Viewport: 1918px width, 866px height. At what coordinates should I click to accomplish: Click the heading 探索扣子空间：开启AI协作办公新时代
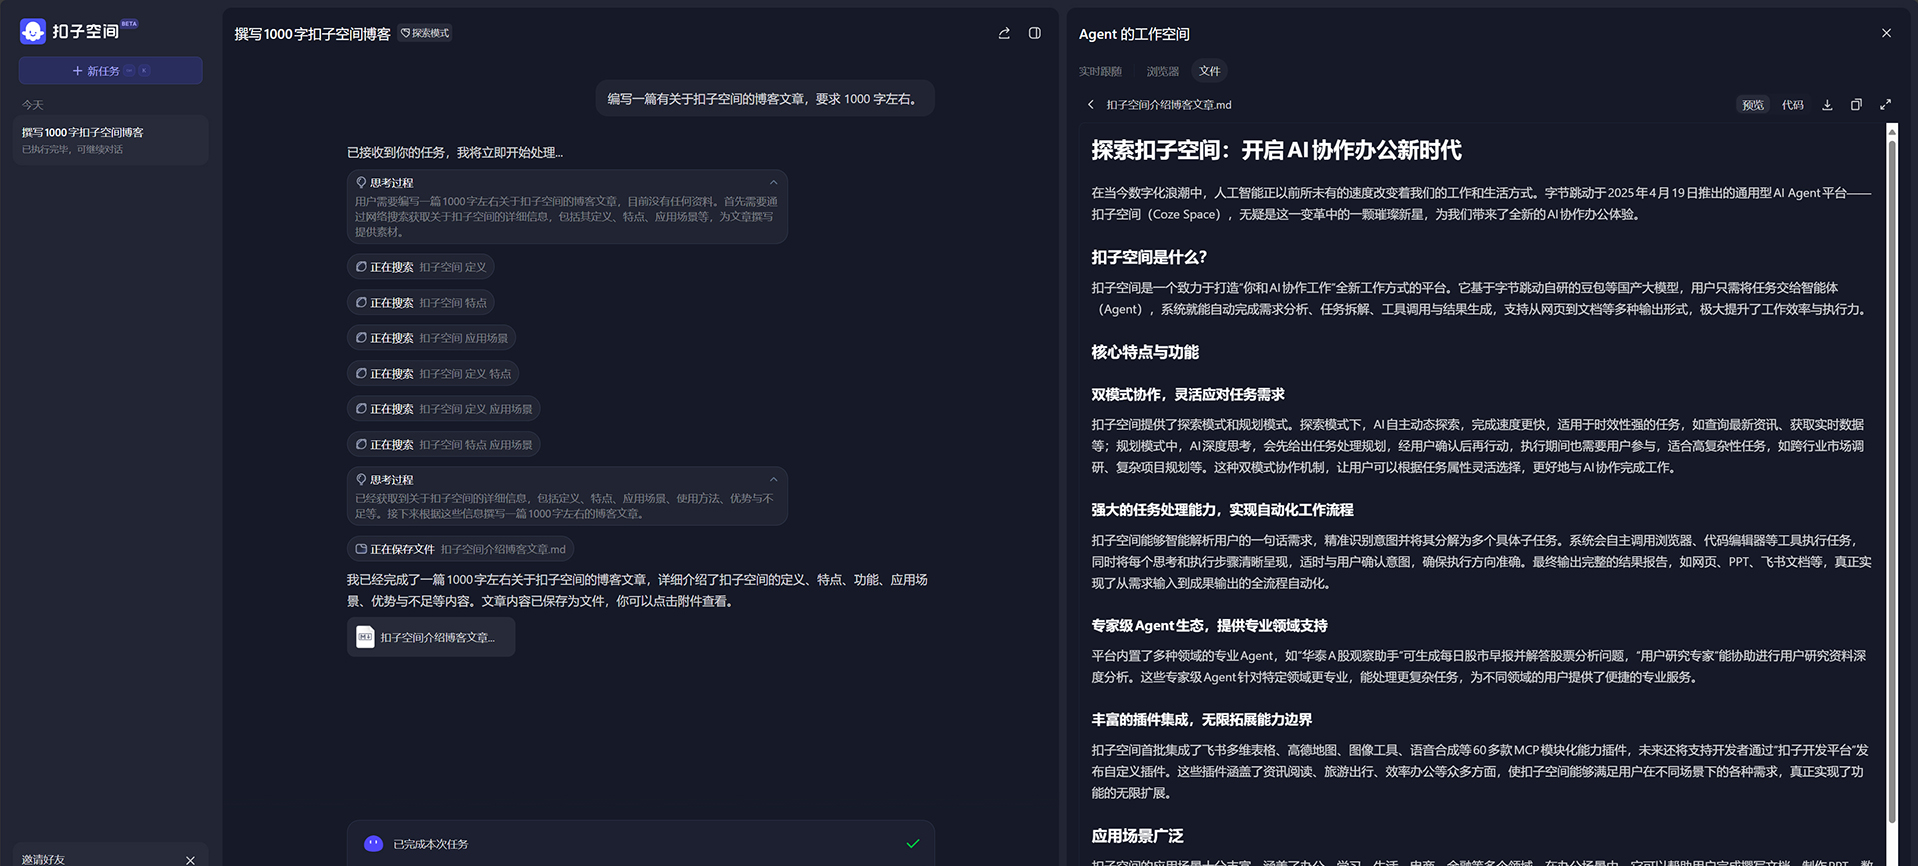pos(1276,150)
